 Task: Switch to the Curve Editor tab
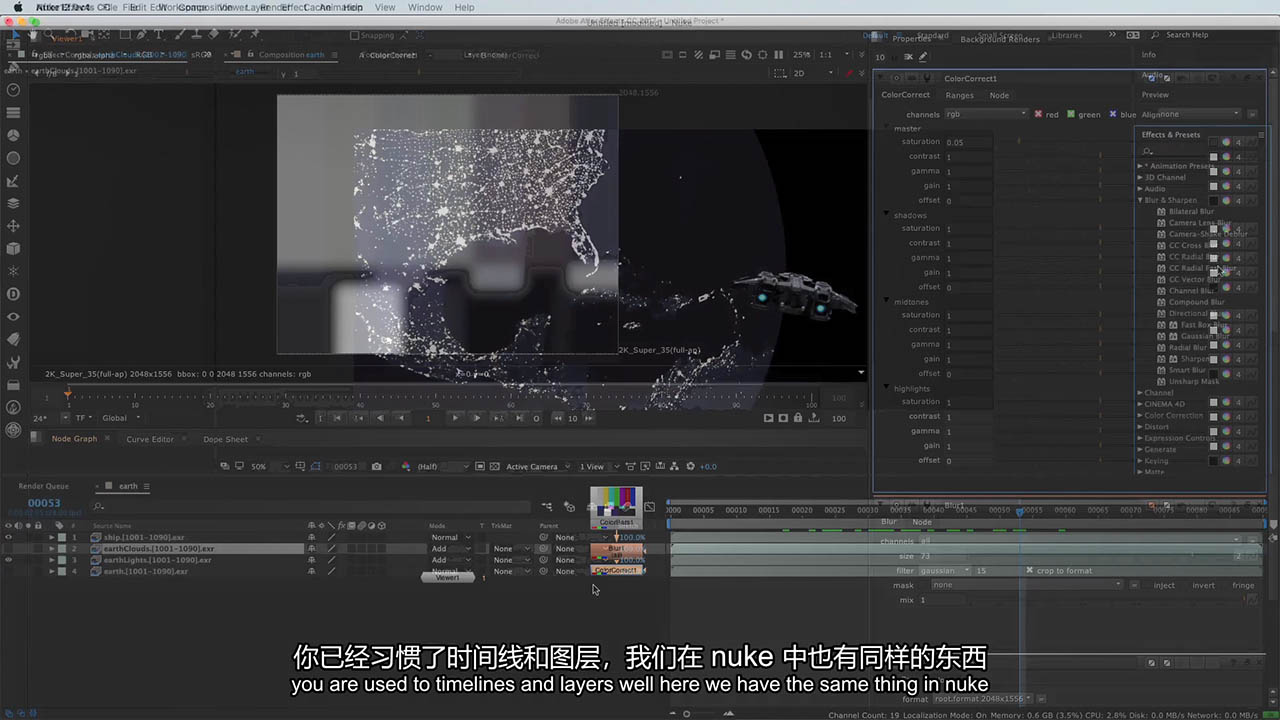pos(150,439)
